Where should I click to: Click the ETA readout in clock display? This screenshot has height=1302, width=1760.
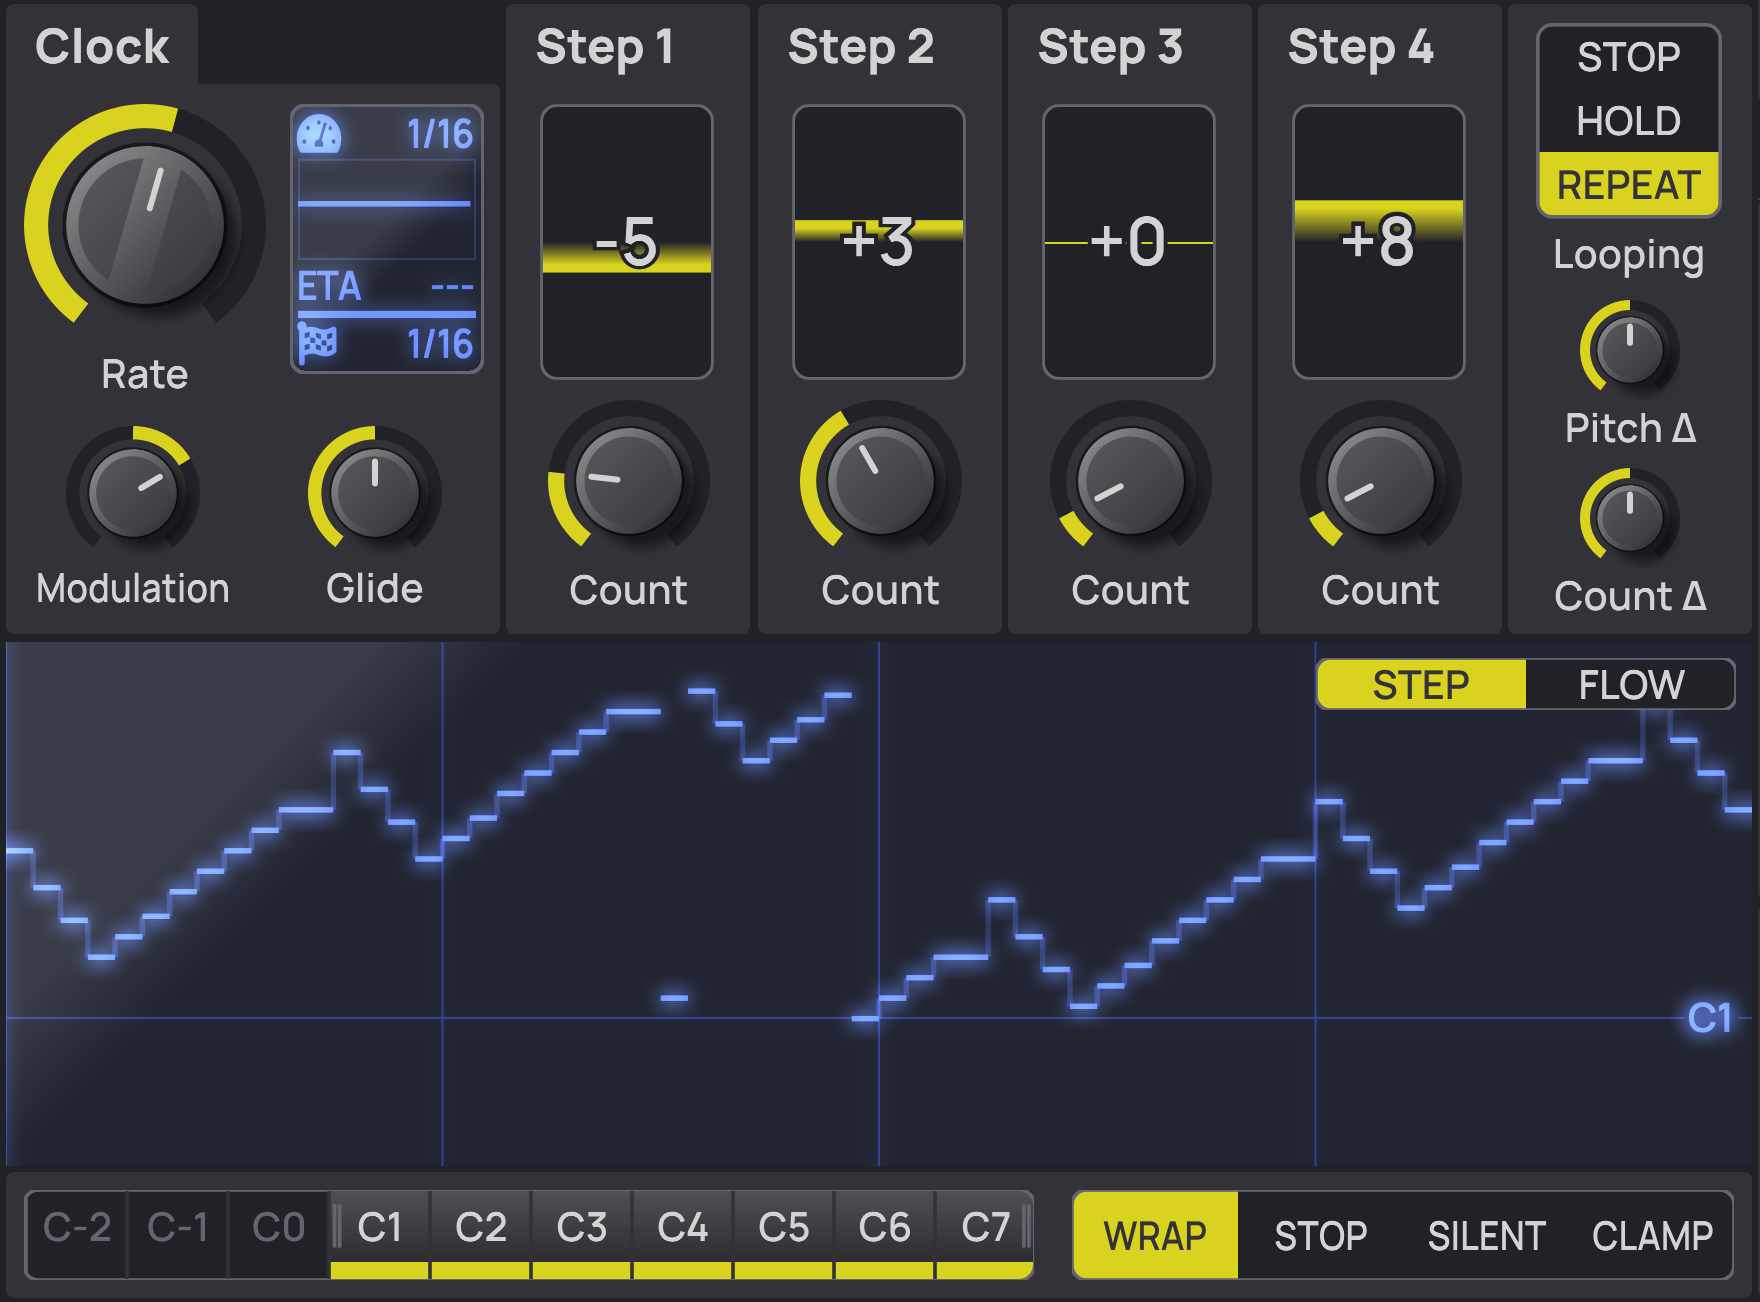pyautogui.click(x=385, y=287)
